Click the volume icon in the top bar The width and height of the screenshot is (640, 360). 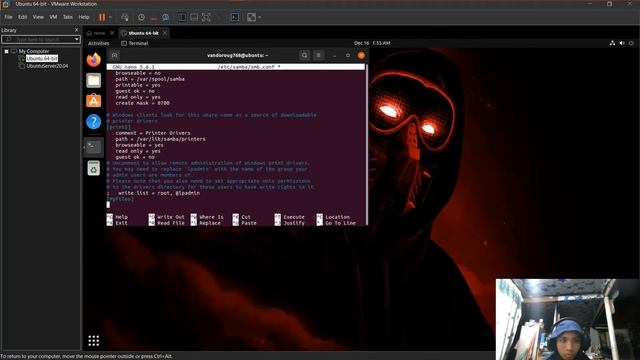[x=622, y=43]
